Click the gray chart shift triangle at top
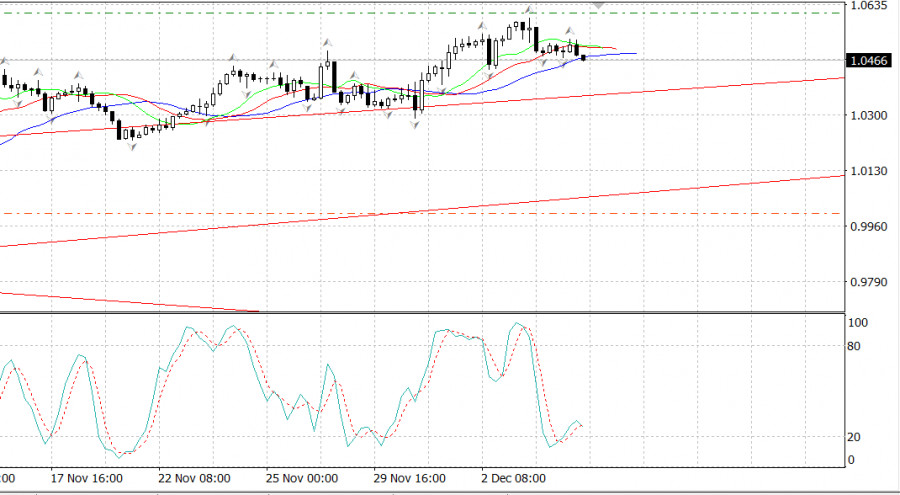 pyautogui.click(x=599, y=6)
